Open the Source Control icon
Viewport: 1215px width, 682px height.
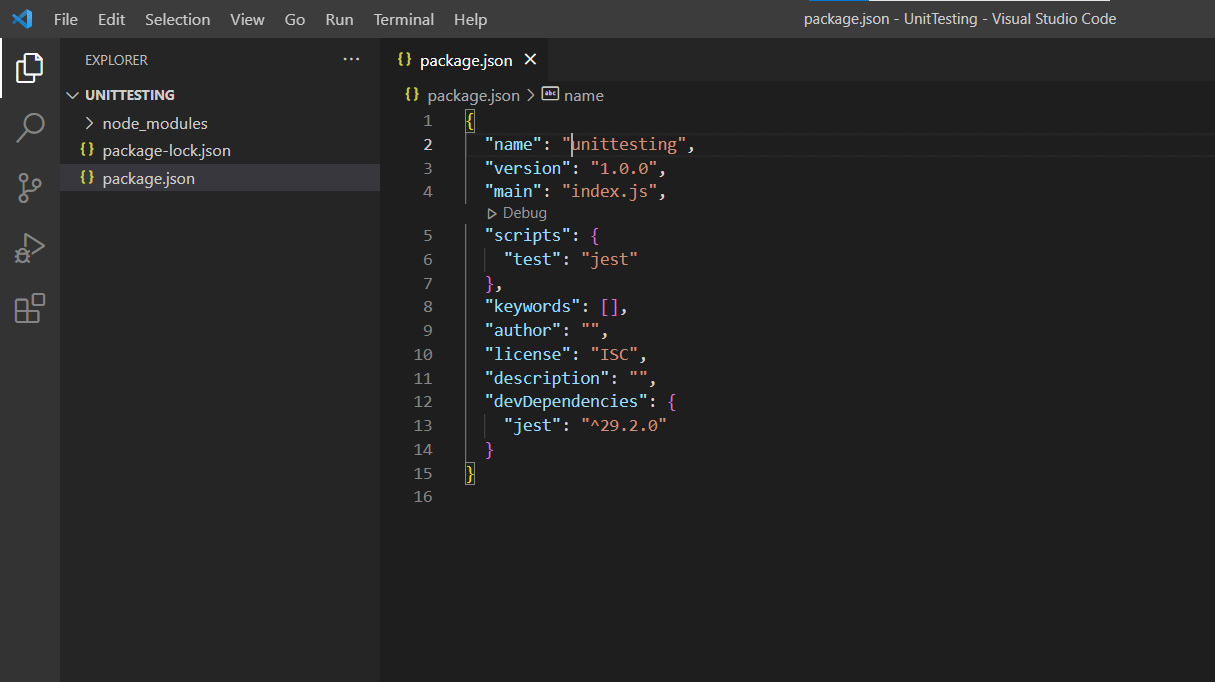point(29,188)
